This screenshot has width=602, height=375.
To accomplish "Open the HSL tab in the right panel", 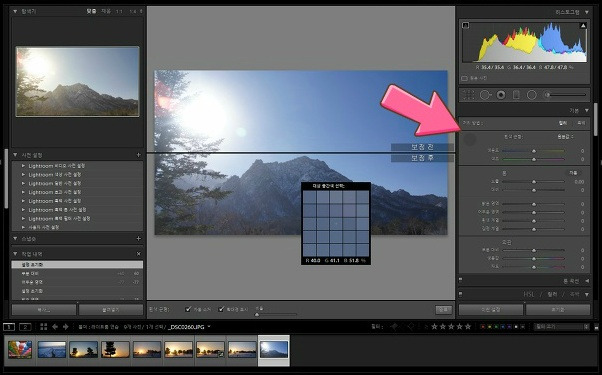I will tap(529, 294).
